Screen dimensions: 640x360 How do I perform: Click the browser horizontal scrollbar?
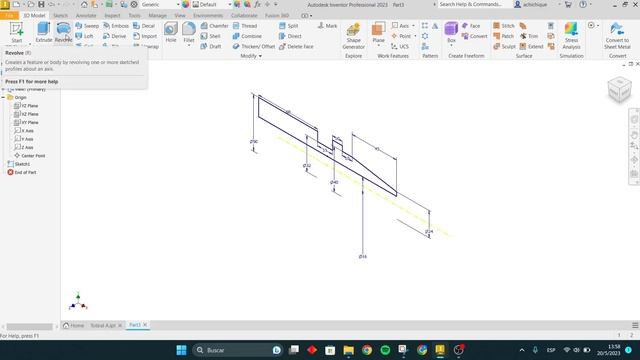(29, 327)
